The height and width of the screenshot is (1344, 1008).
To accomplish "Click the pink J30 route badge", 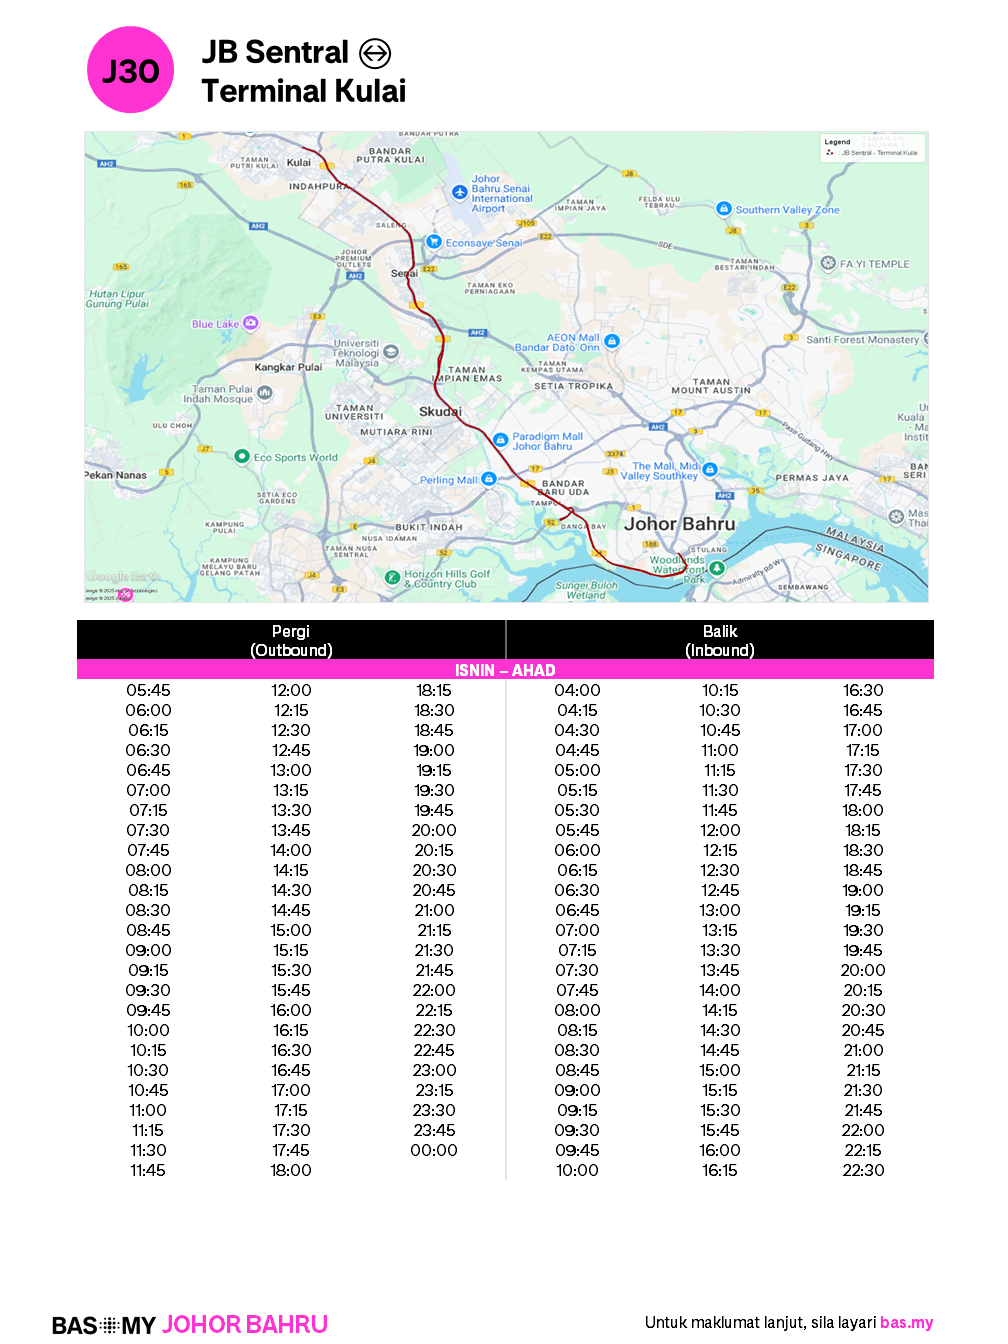I will coord(130,70).
